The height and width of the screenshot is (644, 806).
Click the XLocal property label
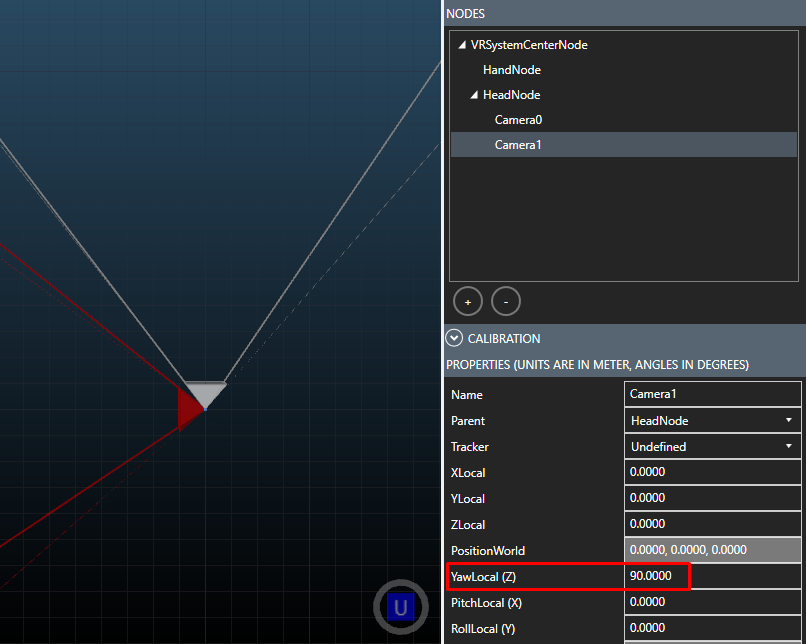tap(468, 473)
